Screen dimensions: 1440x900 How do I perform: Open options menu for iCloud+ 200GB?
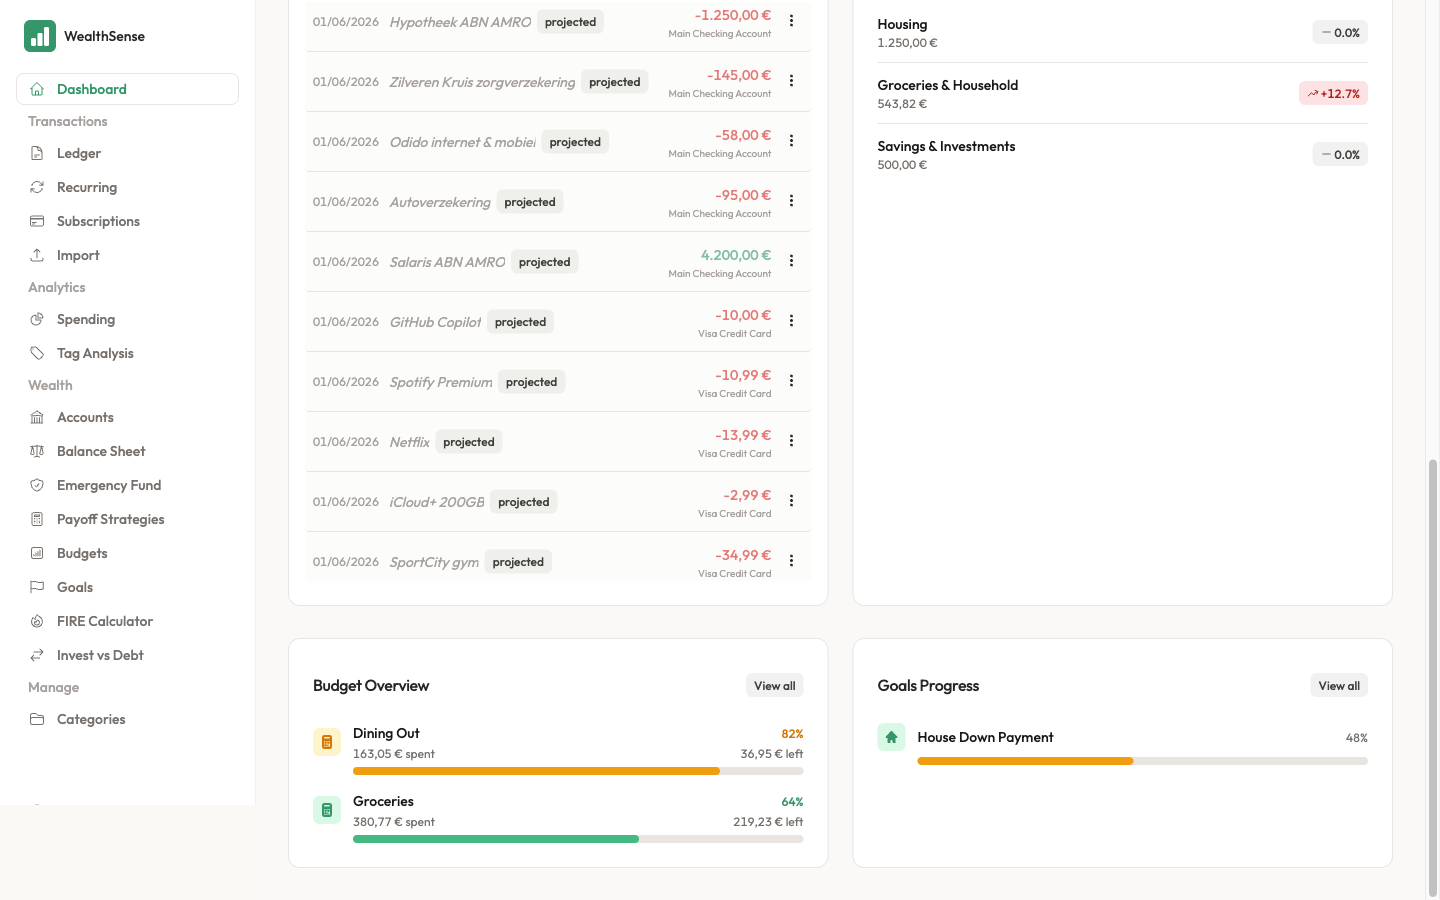(x=791, y=501)
